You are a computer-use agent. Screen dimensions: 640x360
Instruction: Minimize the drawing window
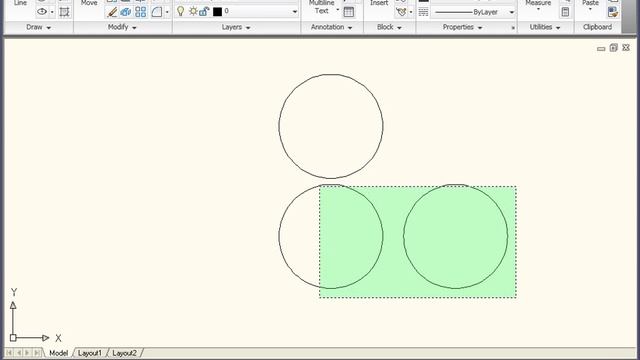pyautogui.click(x=601, y=49)
